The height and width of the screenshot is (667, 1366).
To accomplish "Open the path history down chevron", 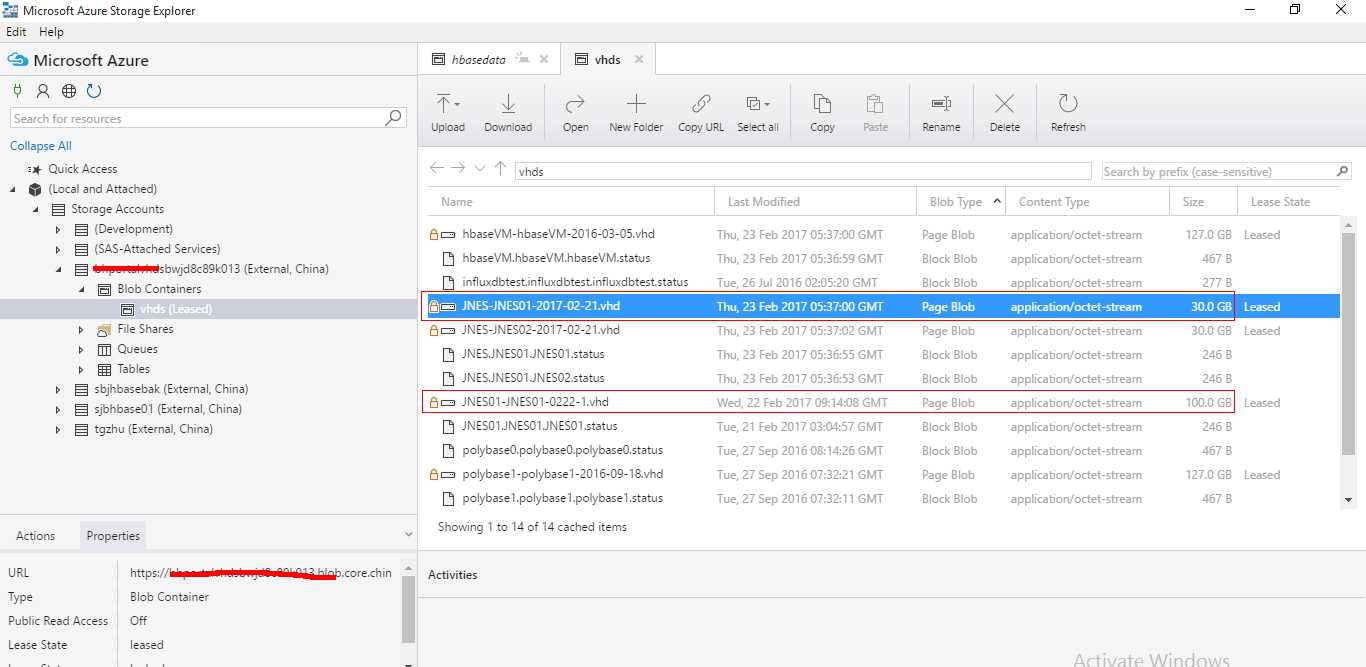I will (480, 168).
